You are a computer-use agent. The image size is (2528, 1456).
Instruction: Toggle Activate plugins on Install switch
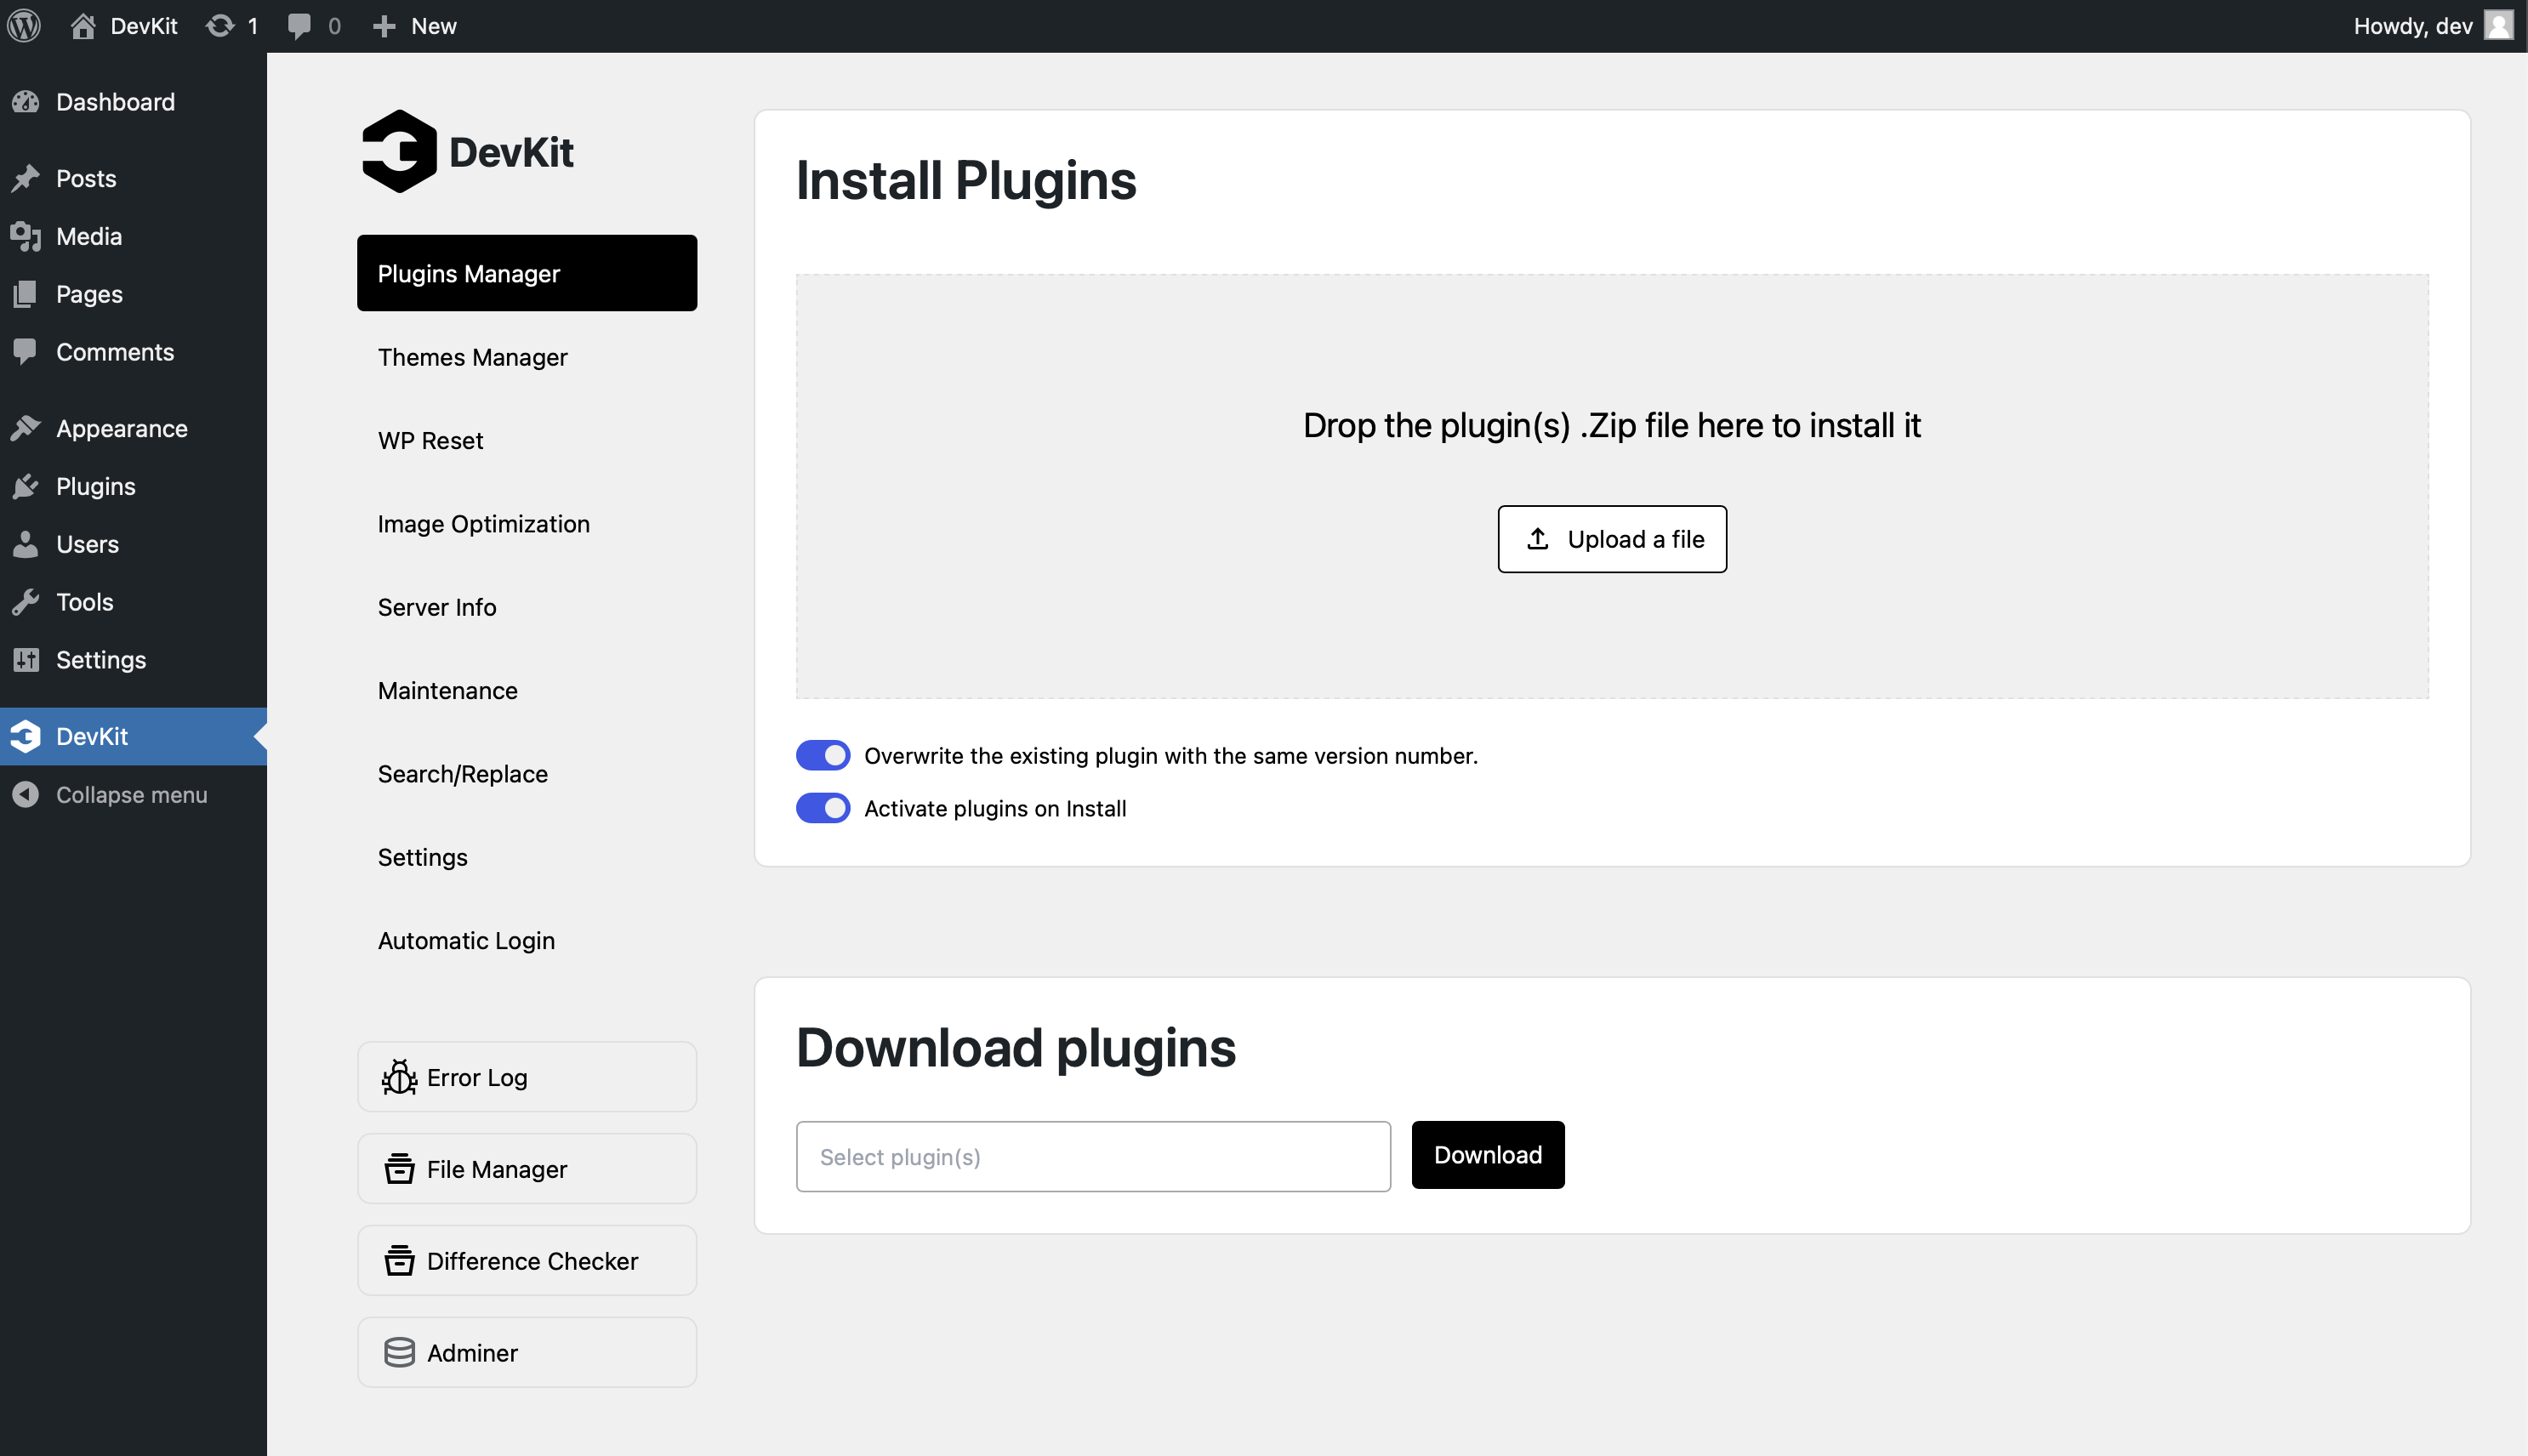823,808
